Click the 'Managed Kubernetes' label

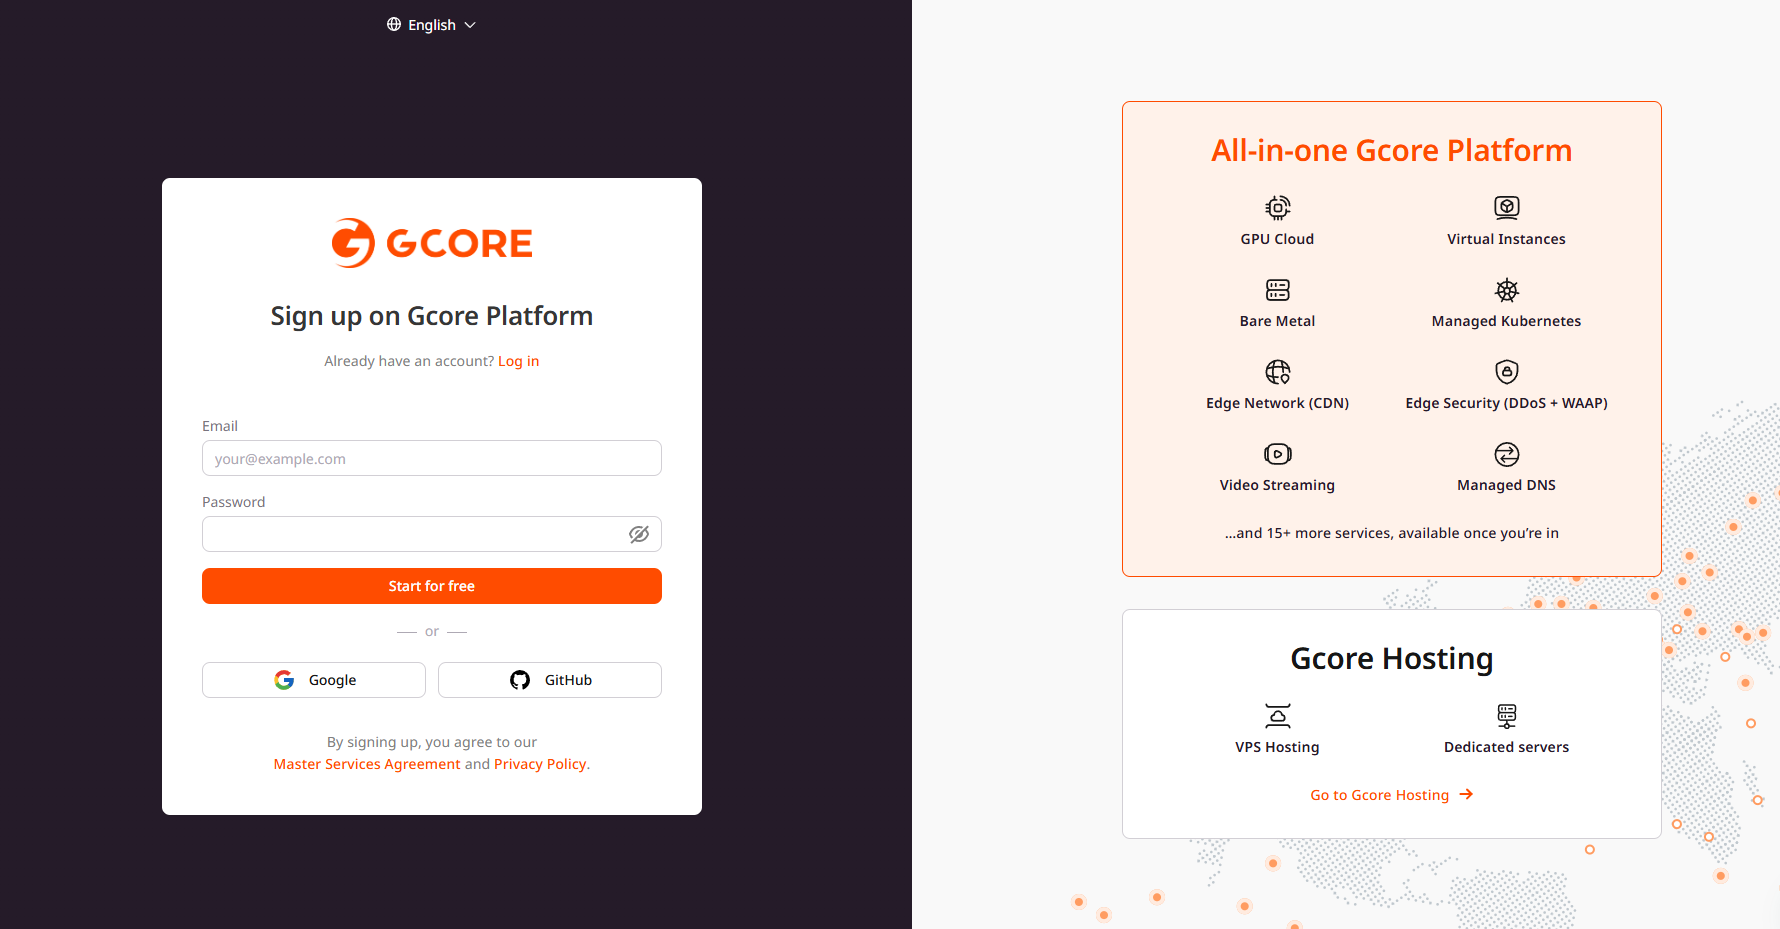(x=1507, y=321)
